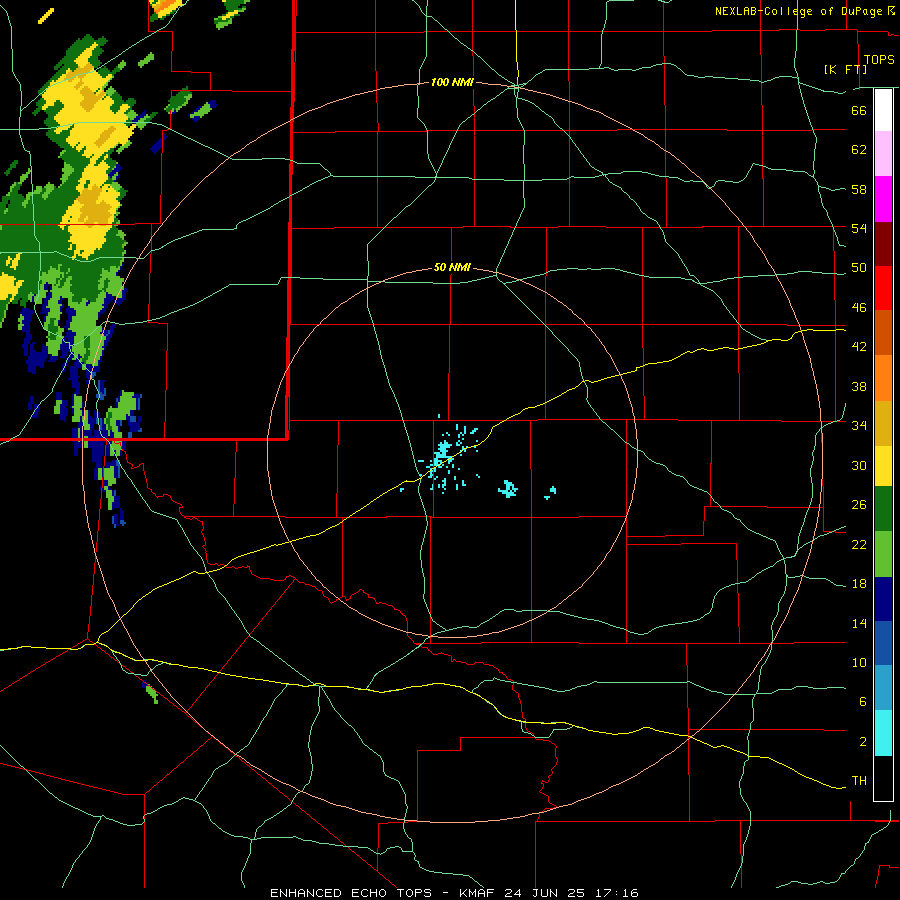This screenshot has height=900, width=900.
Task: Click the 'TOPS' legend title
Action: [x=879, y=60]
